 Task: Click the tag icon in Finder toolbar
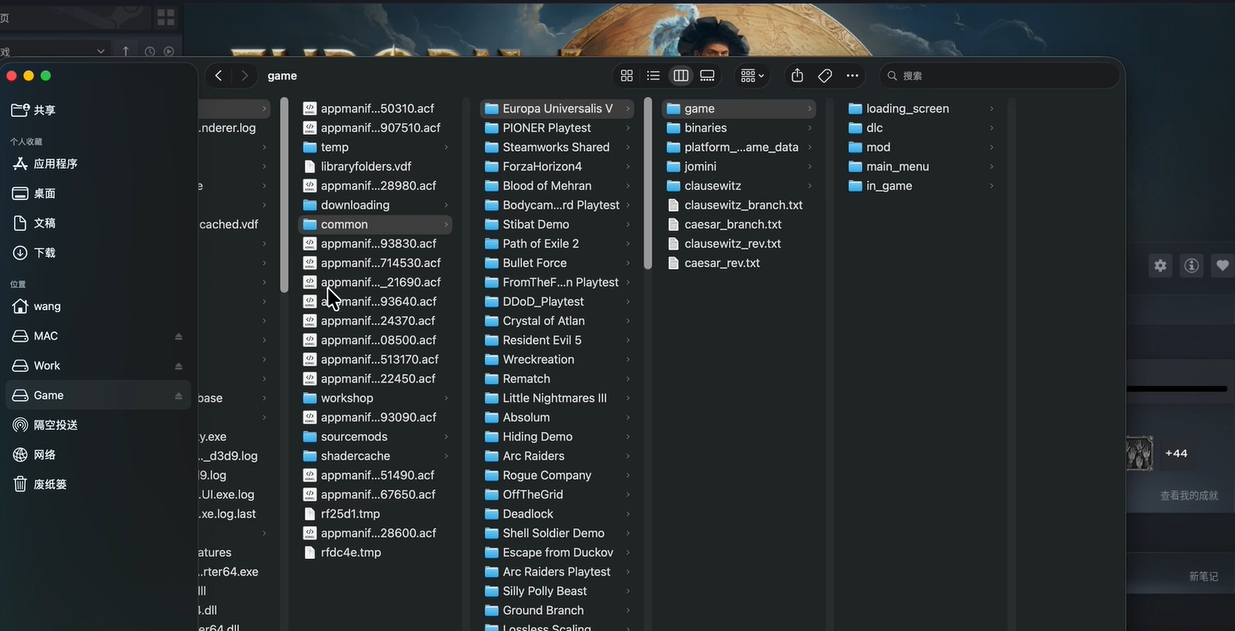point(825,76)
